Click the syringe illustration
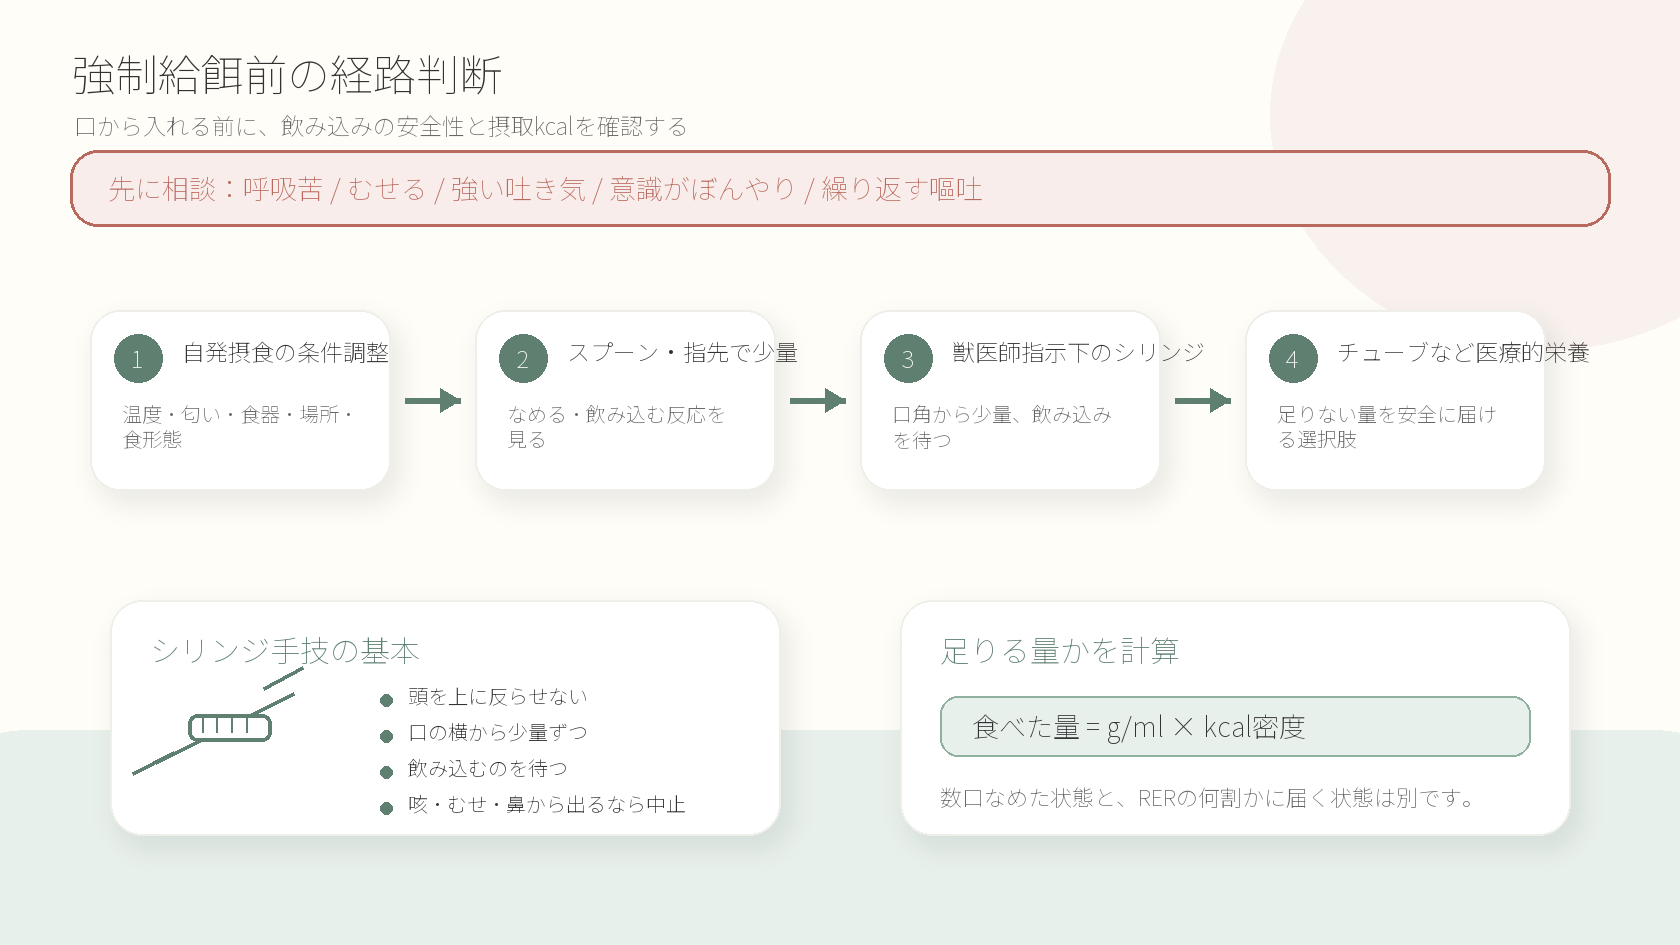Viewport: 1680px width, 945px height. (x=217, y=721)
